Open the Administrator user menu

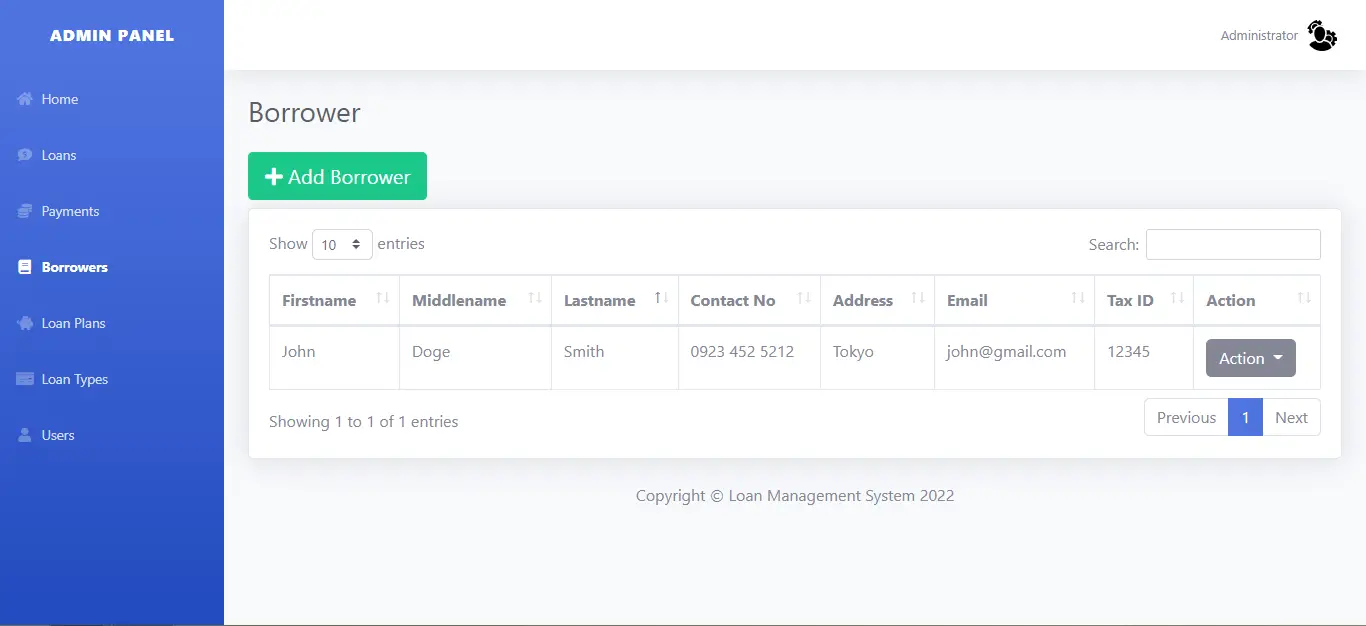pos(1259,36)
